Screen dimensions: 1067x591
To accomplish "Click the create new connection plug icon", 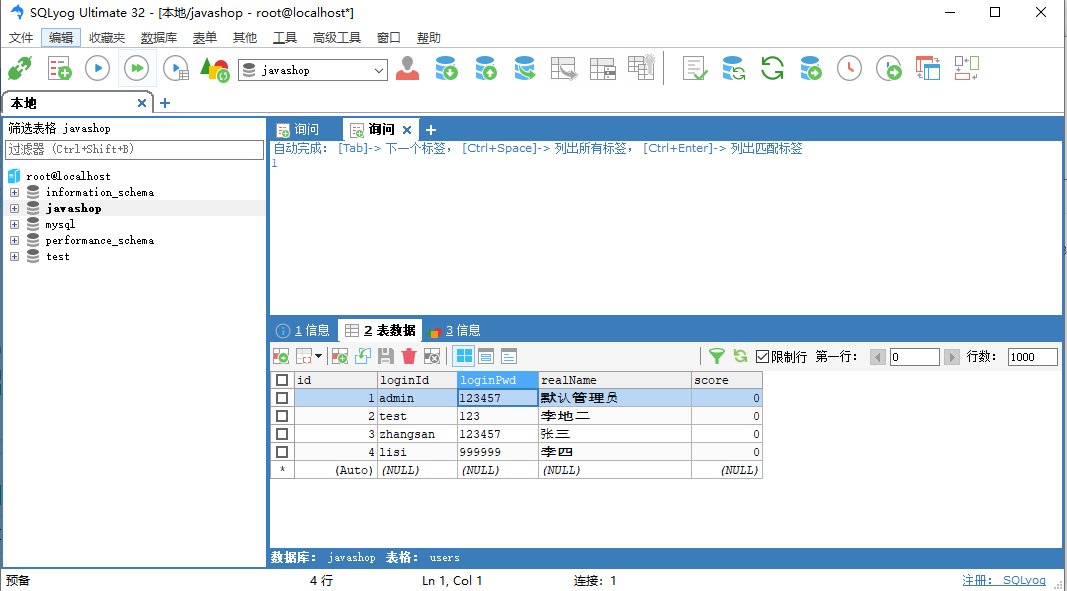I will click(20, 69).
